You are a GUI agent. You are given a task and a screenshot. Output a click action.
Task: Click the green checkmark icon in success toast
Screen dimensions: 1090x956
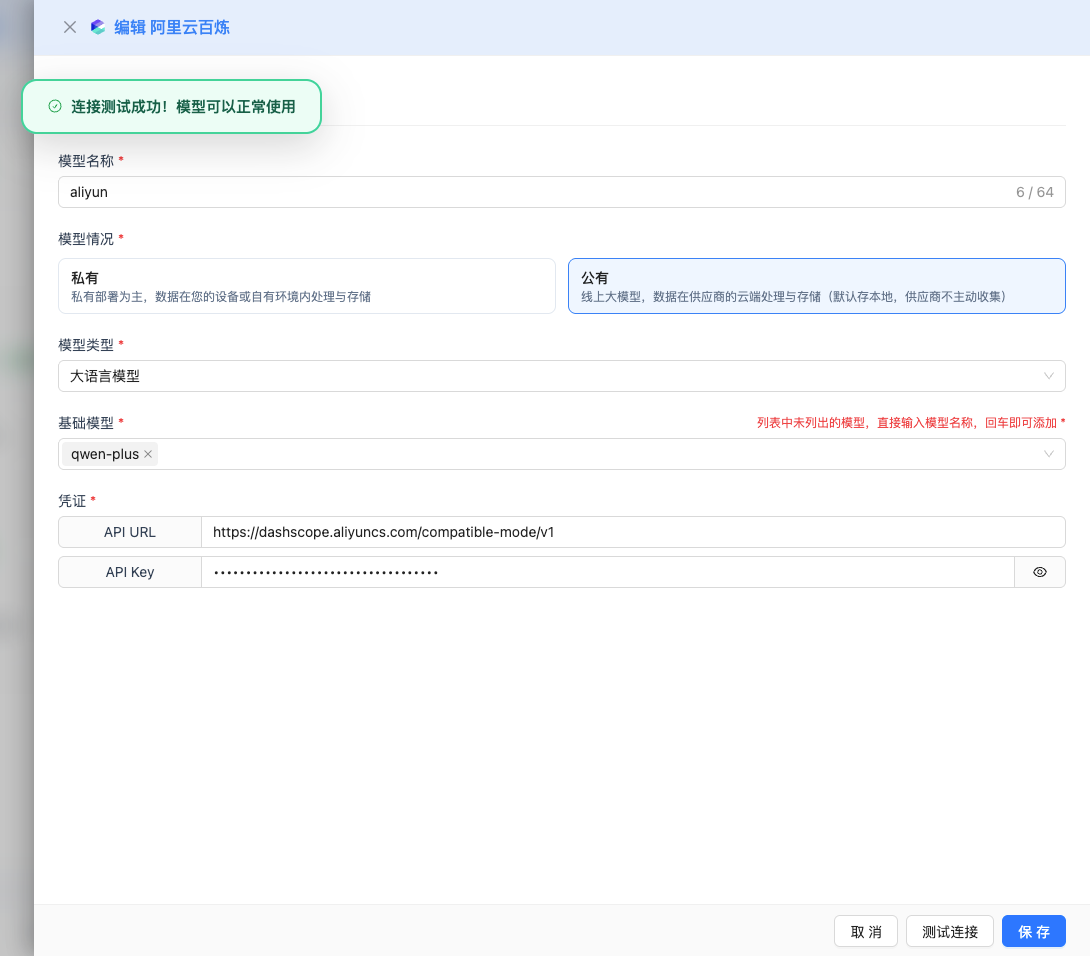pyautogui.click(x=55, y=106)
